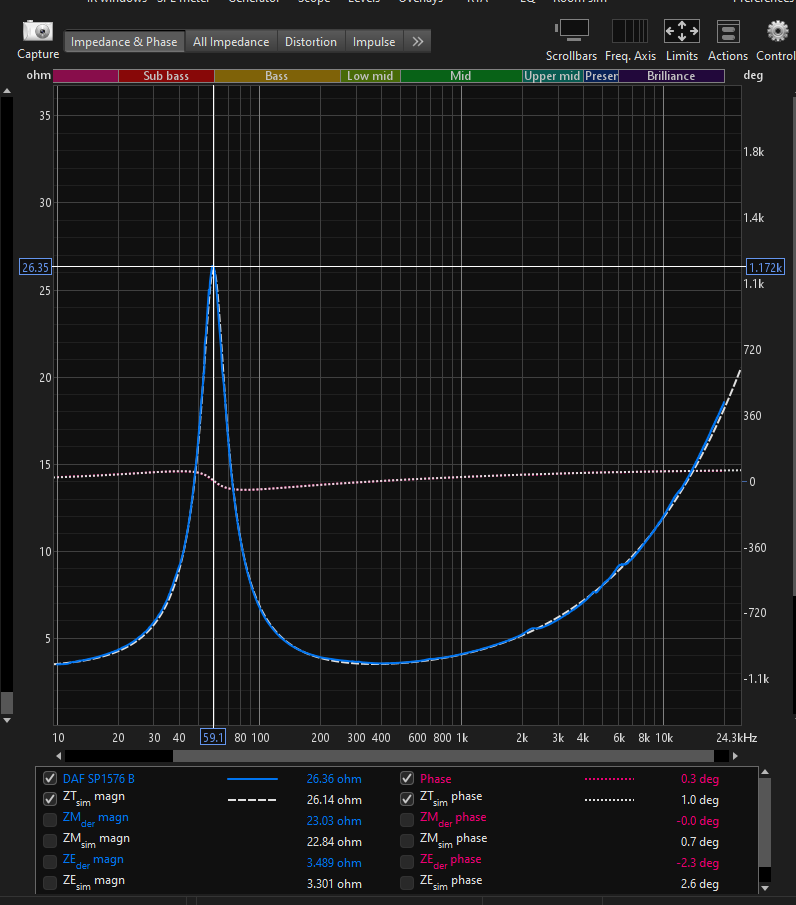This screenshot has height=905, width=796.
Task: Enable the ZM sim magn trace
Action: tap(50, 840)
